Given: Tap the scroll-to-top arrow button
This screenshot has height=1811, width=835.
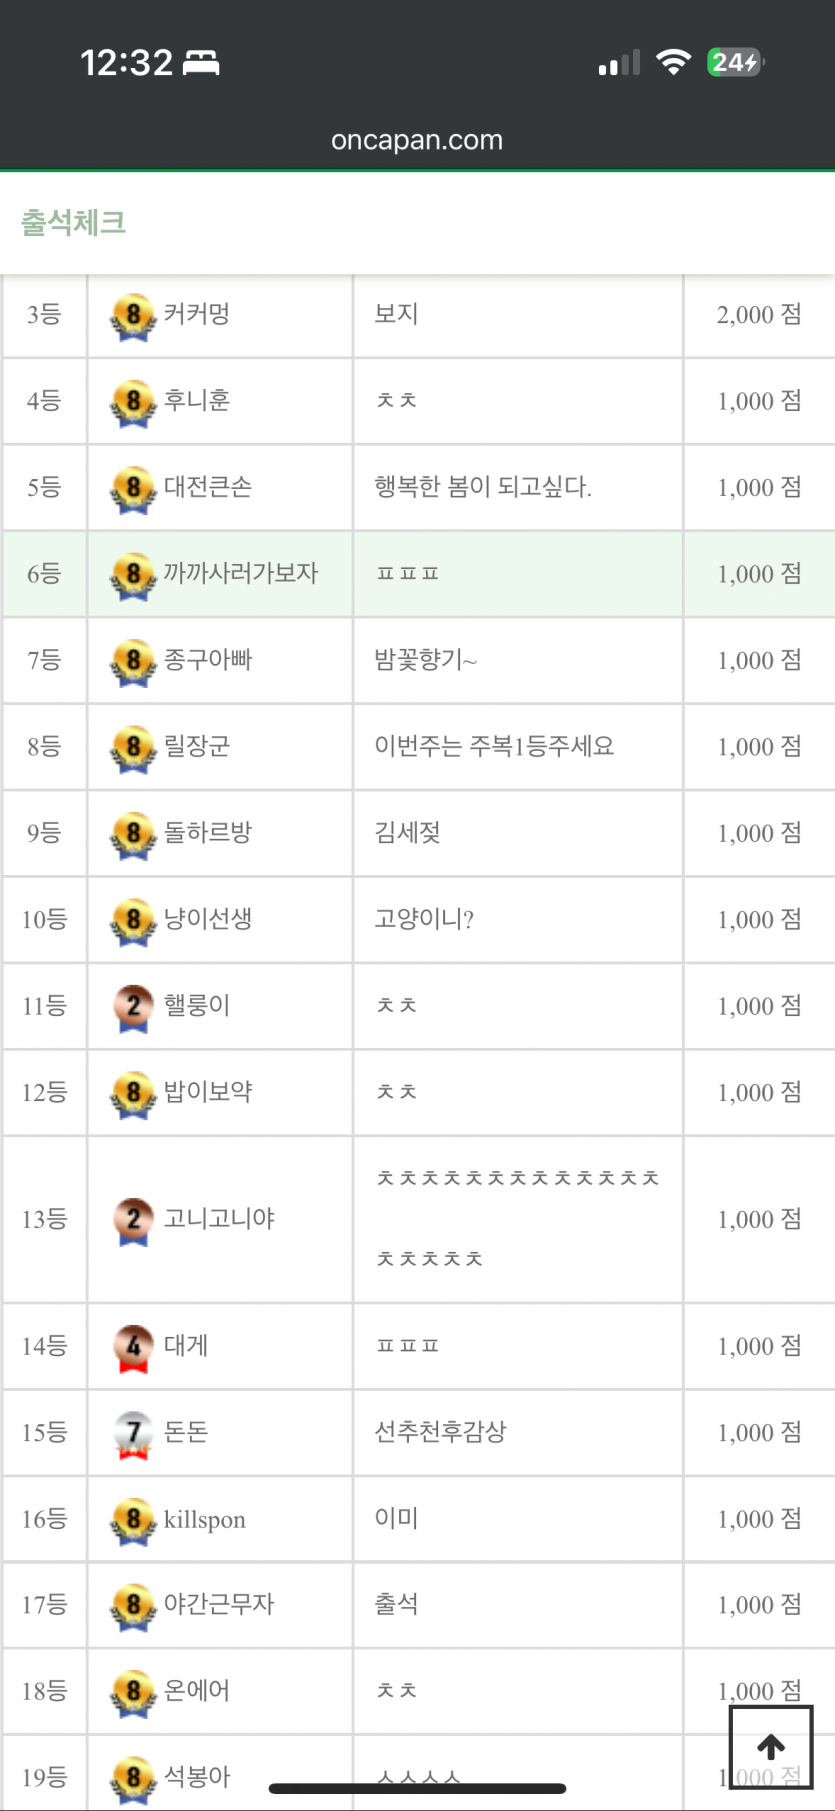Looking at the screenshot, I should [770, 1747].
